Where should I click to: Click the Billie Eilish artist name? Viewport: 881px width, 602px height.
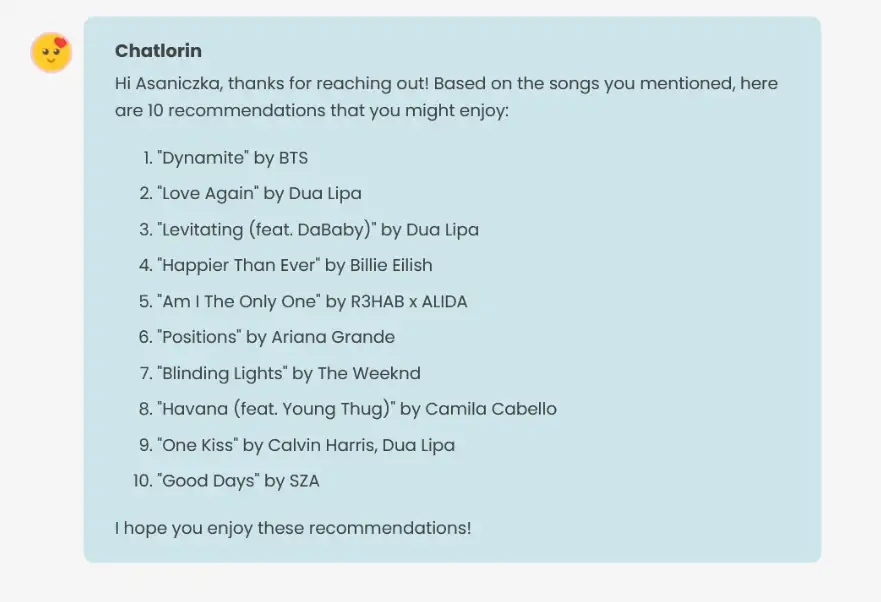(391, 265)
